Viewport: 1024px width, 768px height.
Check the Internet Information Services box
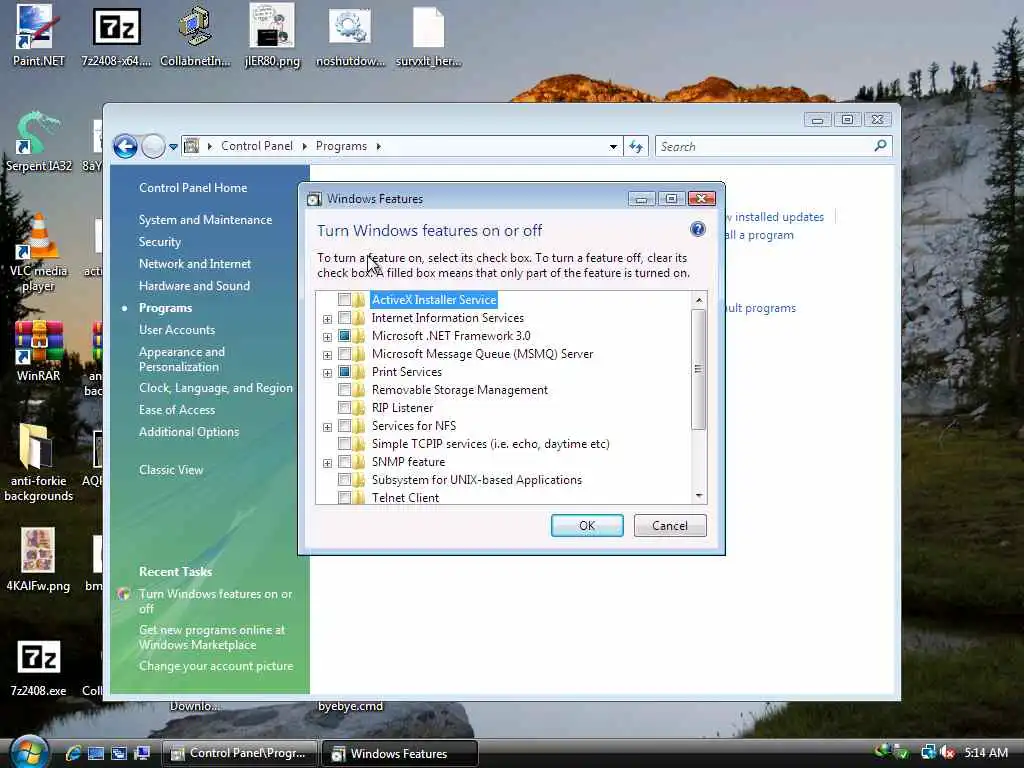click(344, 318)
